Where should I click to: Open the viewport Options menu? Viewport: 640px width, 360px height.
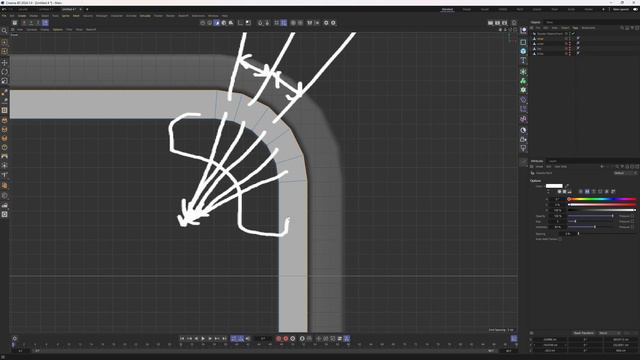58,29
